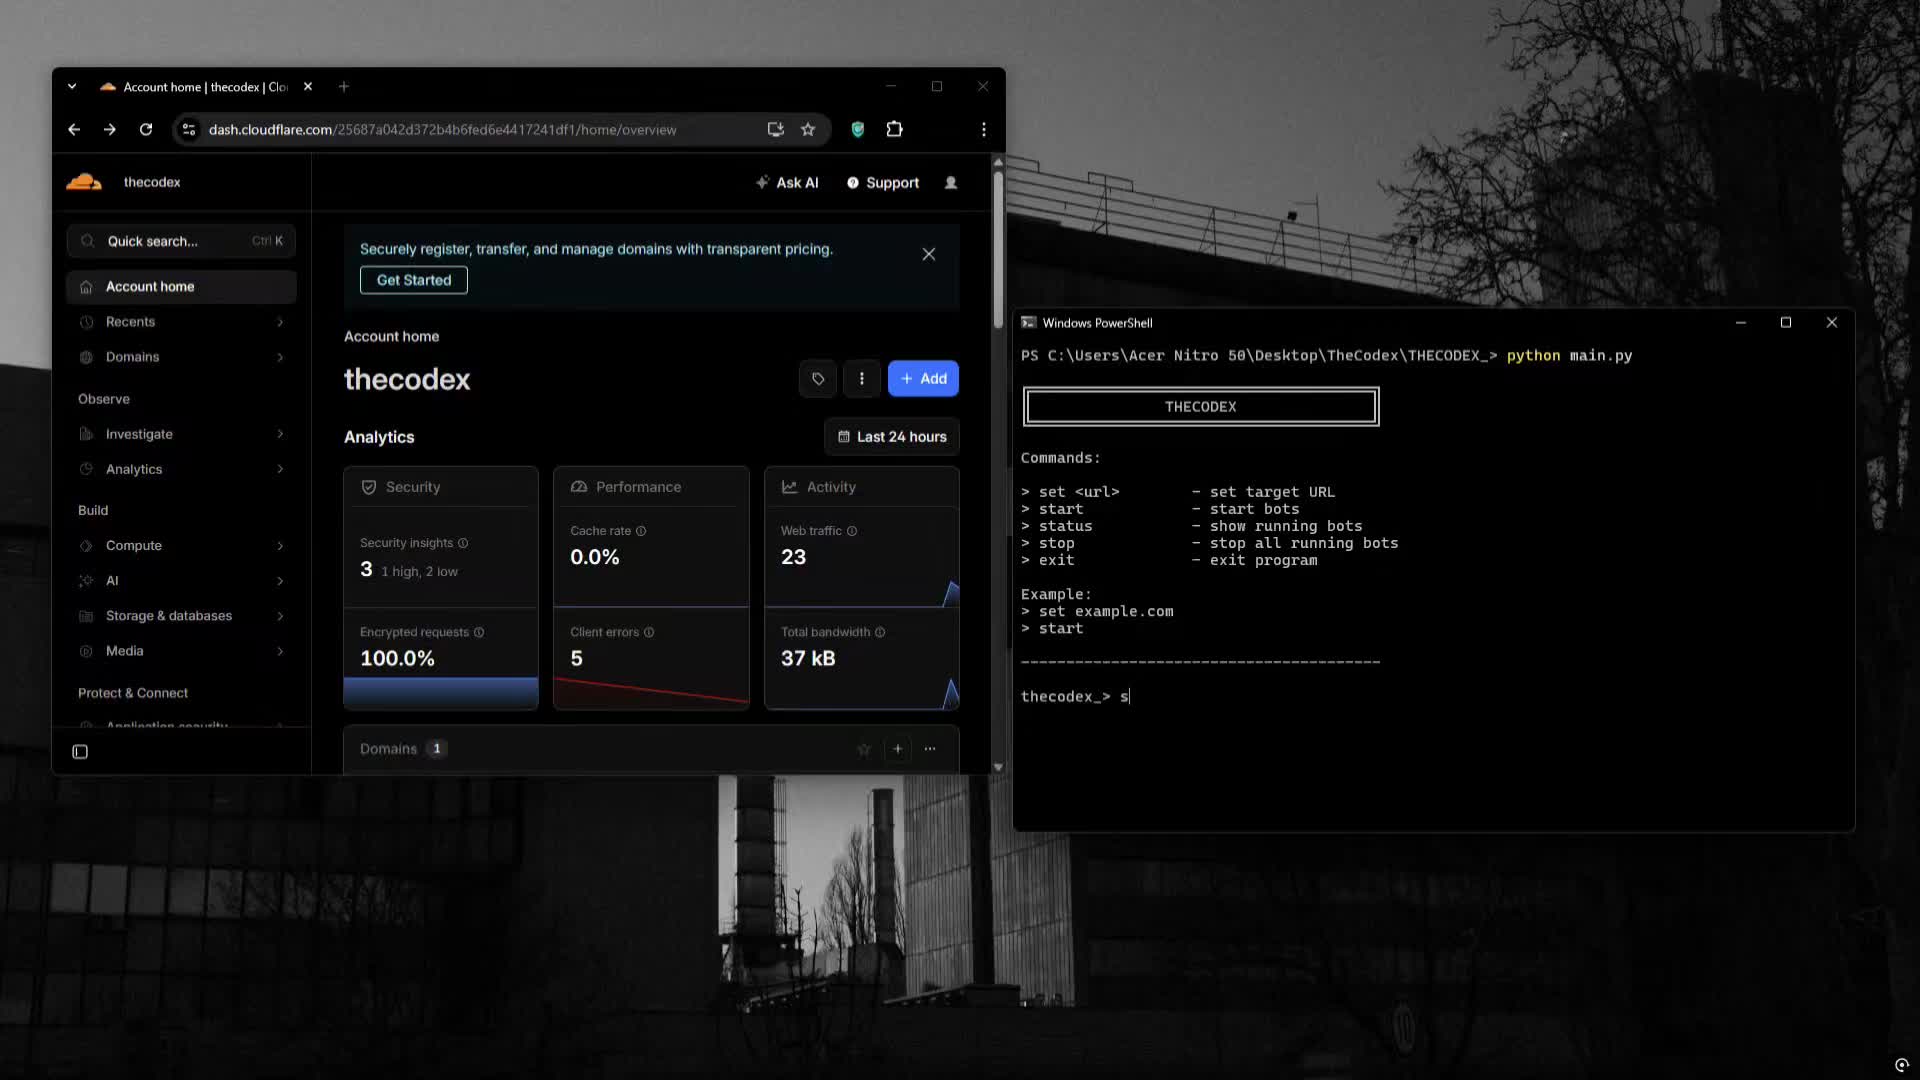Click the tag icon next to thecodex
This screenshot has height=1080, width=1920.
pyautogui.click(x=818, y=379)
